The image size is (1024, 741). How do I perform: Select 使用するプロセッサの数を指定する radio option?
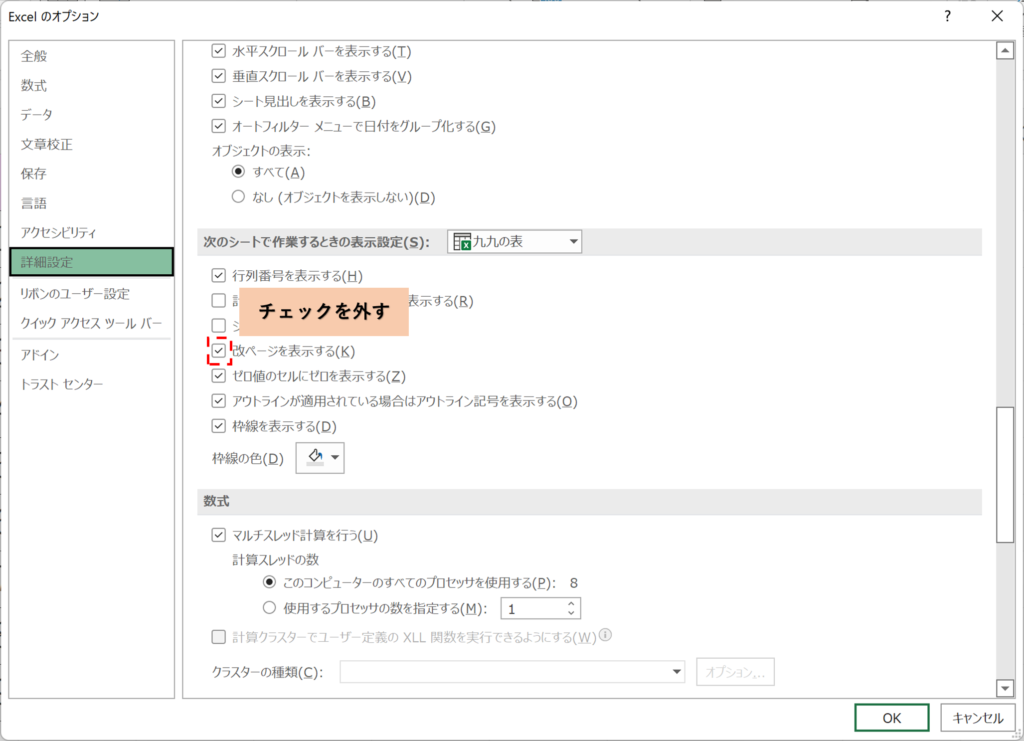pyautogui.click(x=268, y=608)
